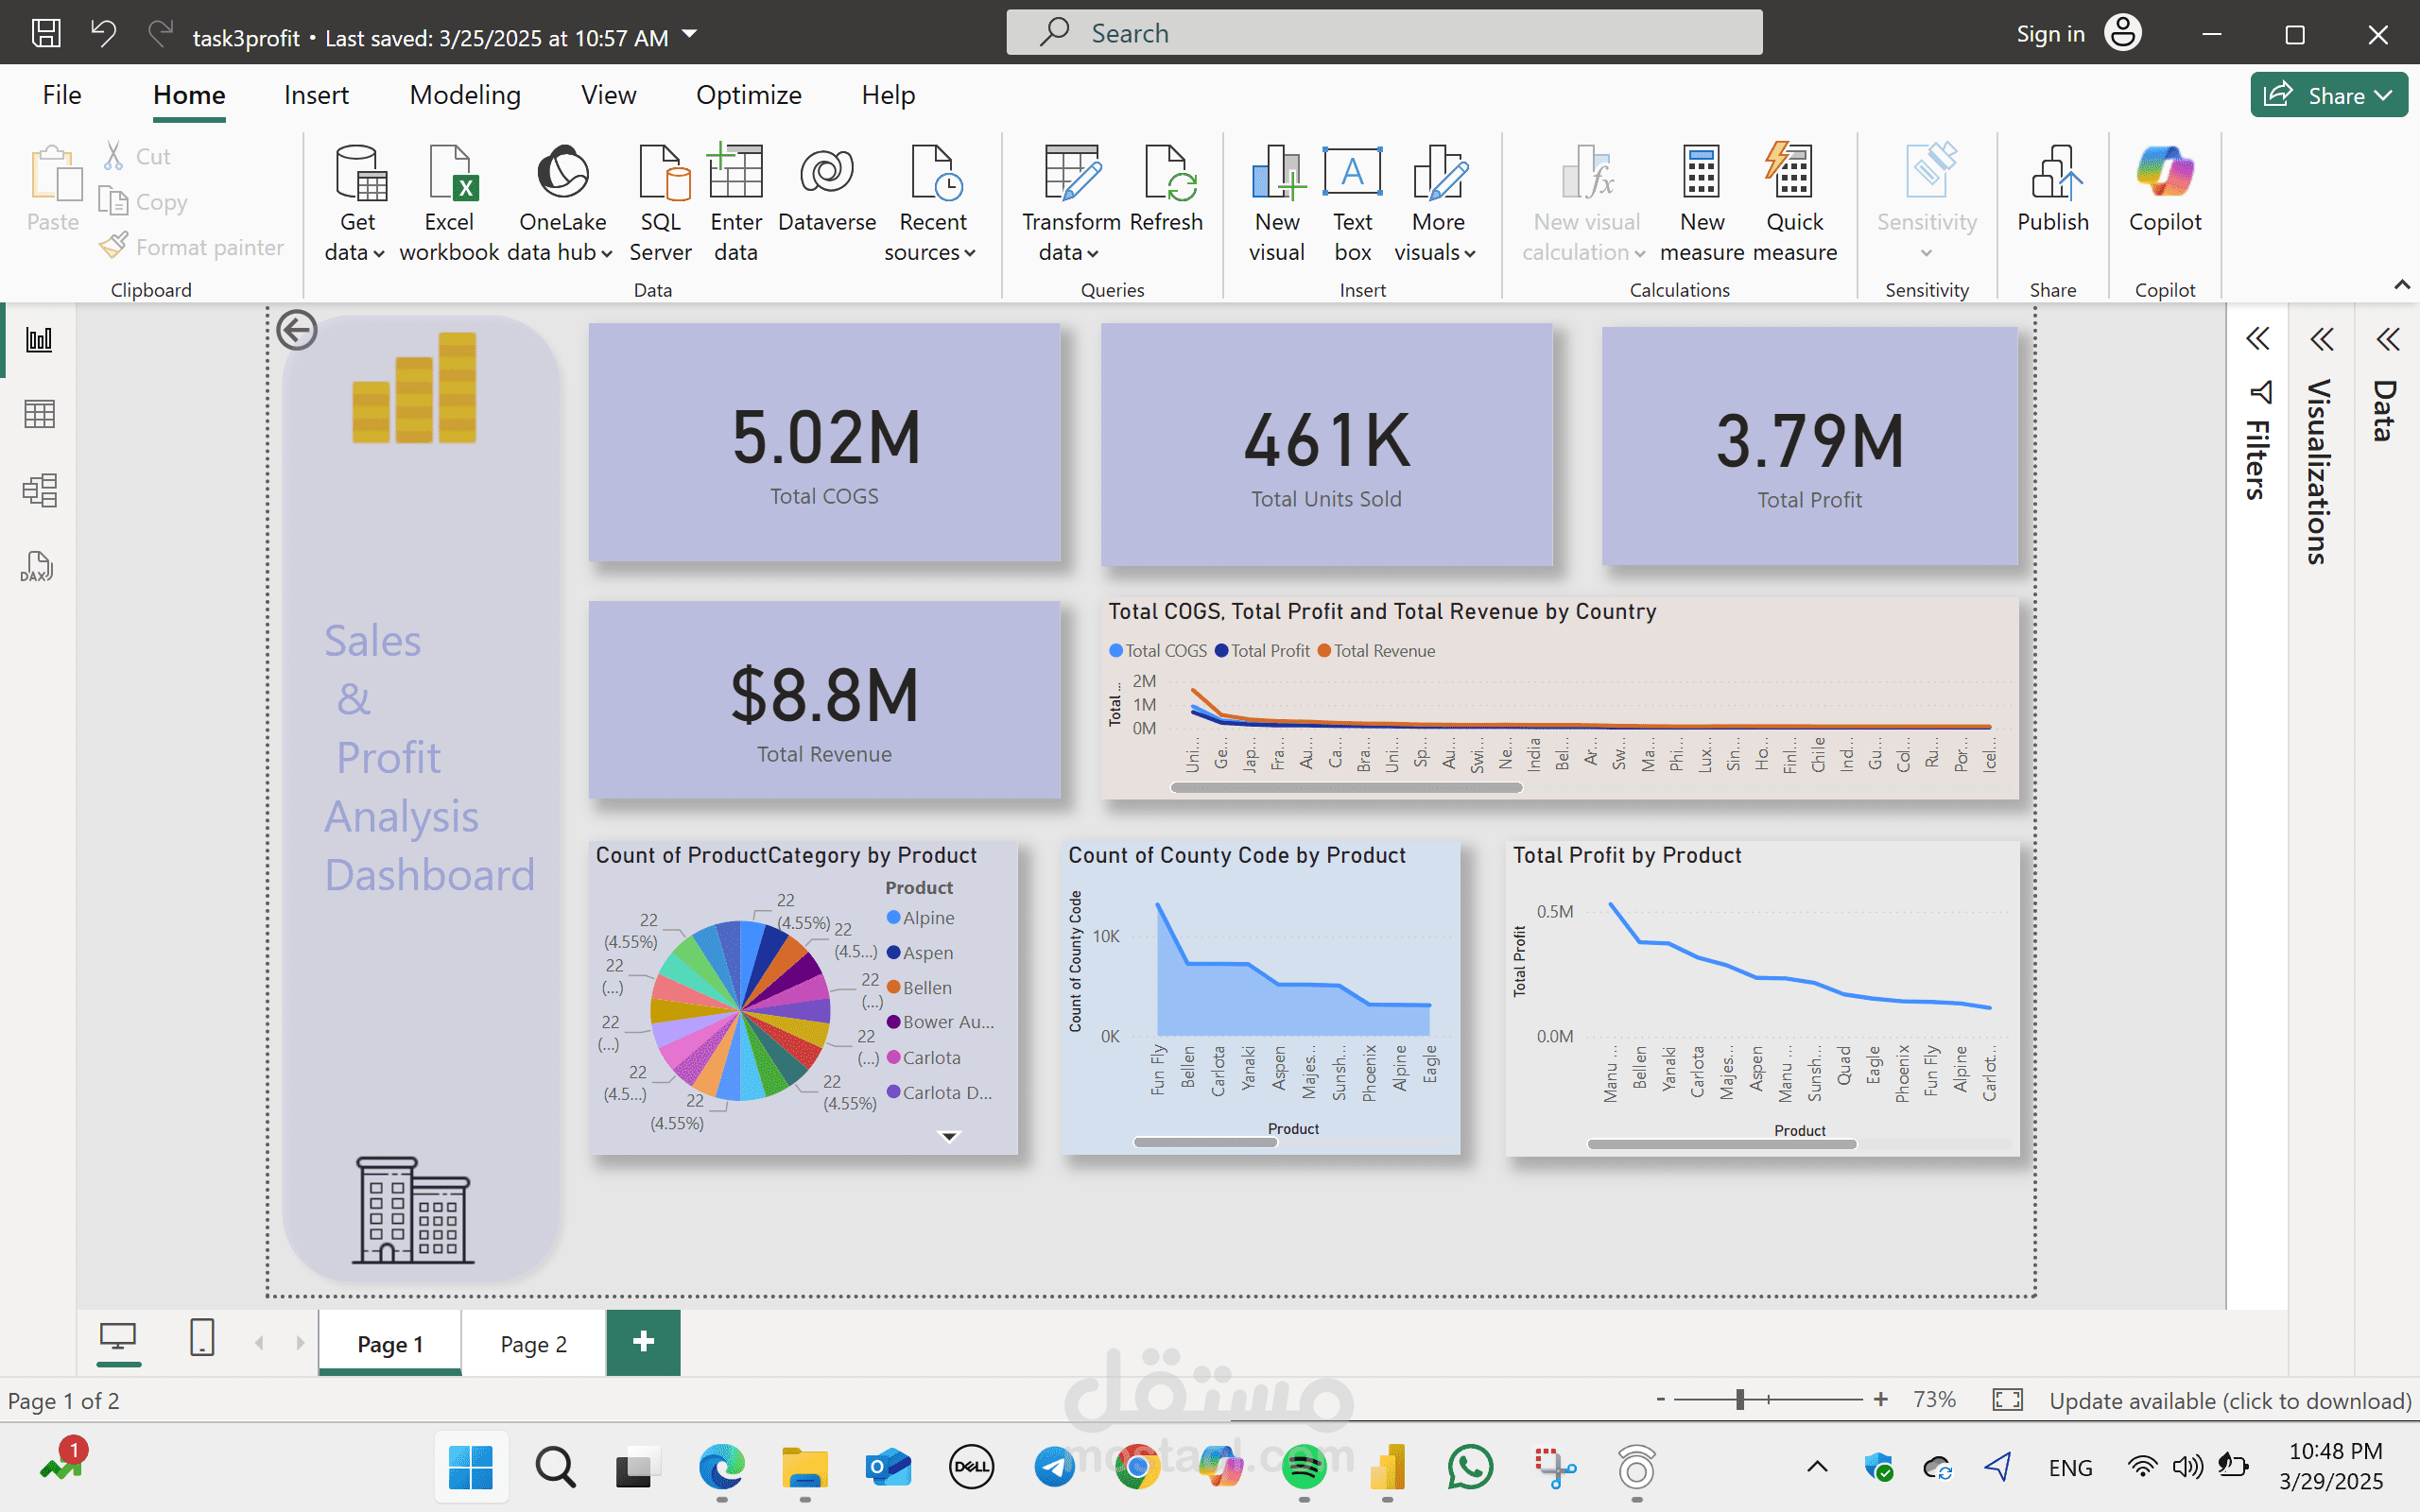Open the Model view icon
The height and width of the screenshot is (1512, 2420).
click(x=39, y=490)
